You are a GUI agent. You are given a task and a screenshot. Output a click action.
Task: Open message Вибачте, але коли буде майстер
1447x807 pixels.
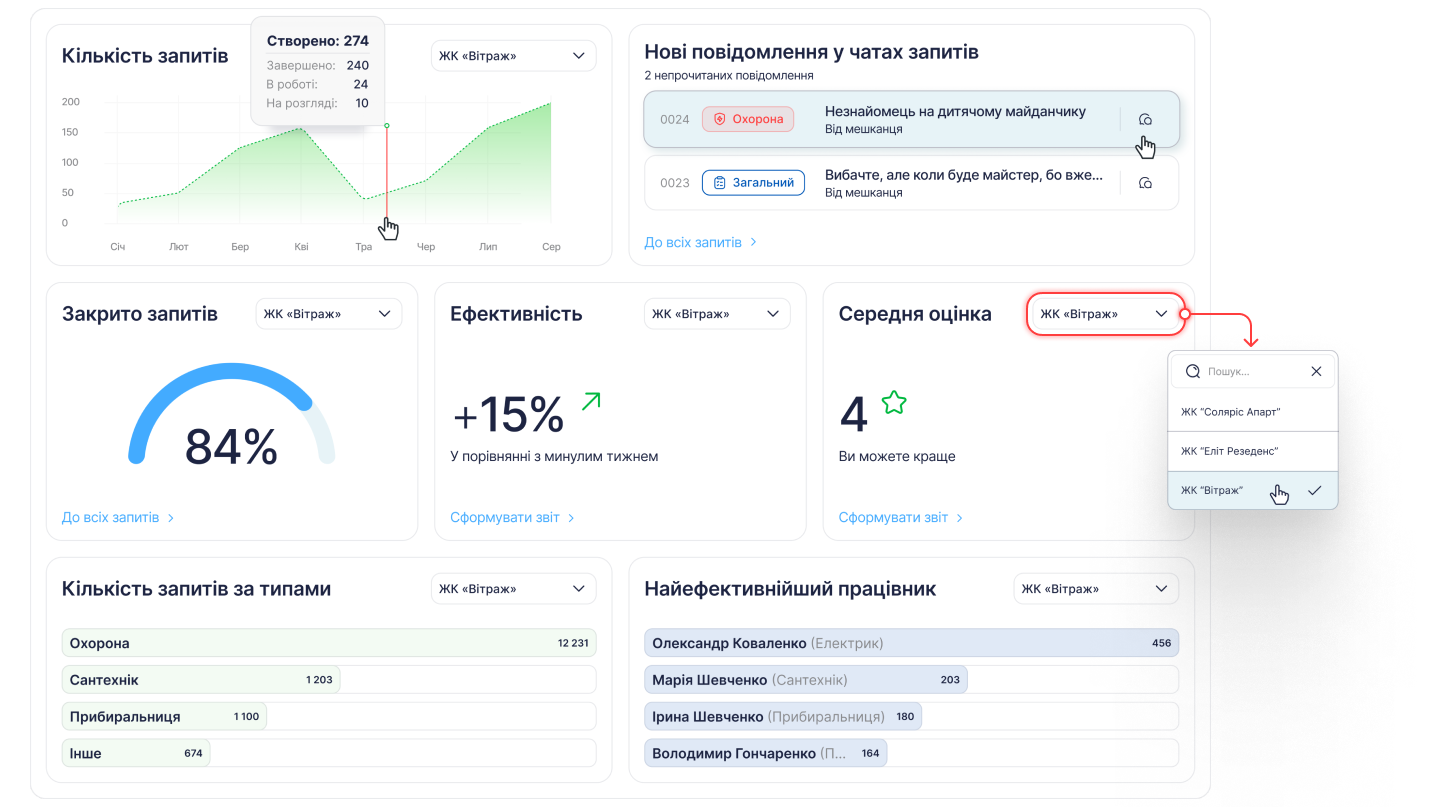click(x=911, y=183)
